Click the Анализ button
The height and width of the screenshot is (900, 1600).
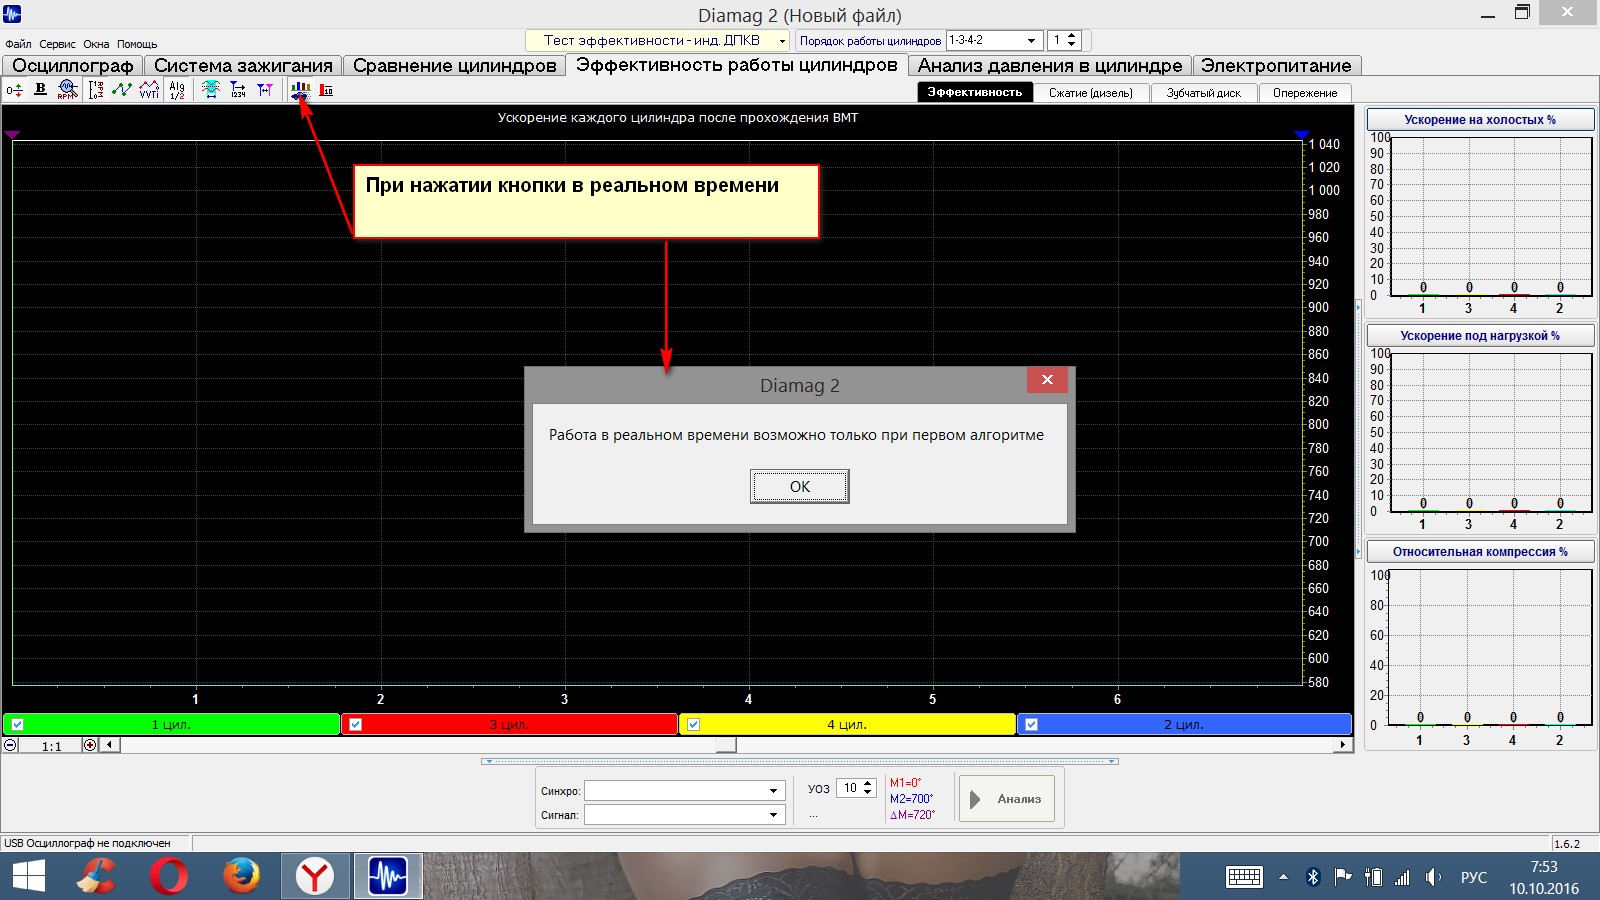1007,799
